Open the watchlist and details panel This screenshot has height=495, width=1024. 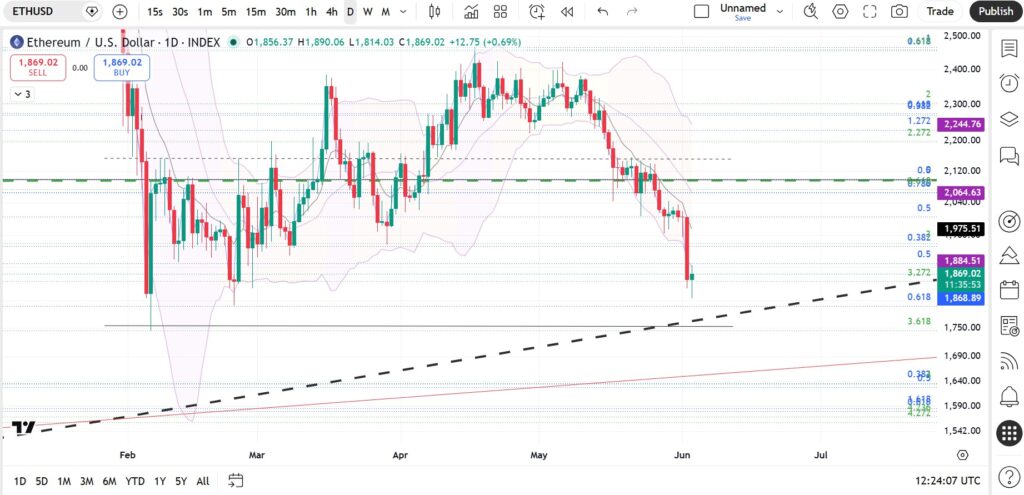point(1009,48)
